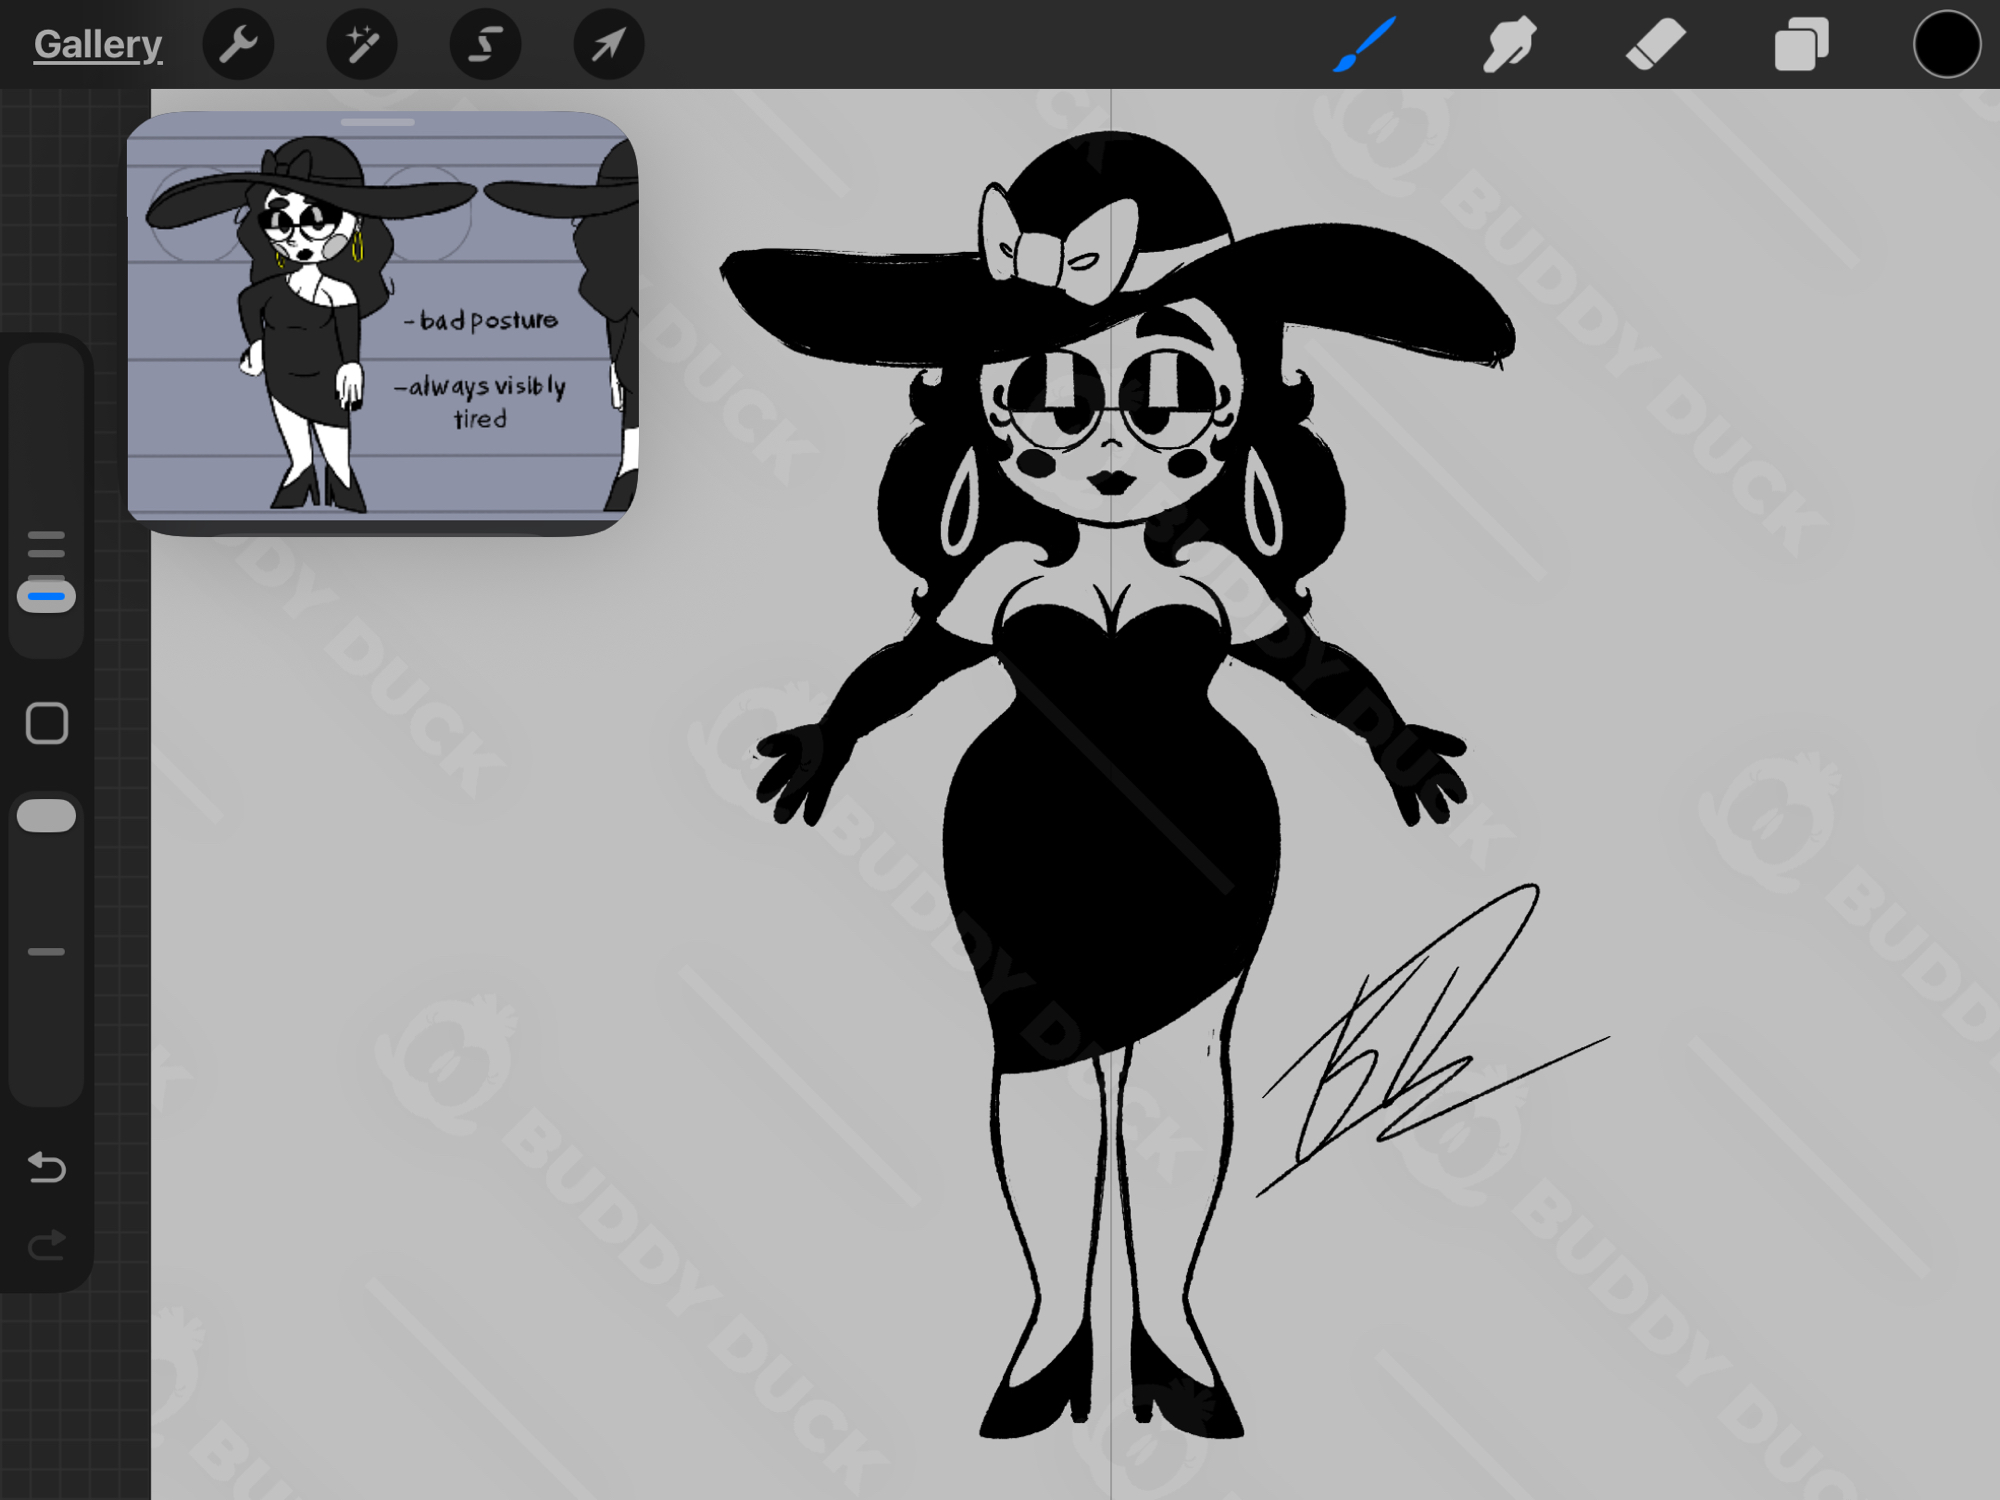
Task: Tap the brush opacity slider handle
Action: (46, 816)
